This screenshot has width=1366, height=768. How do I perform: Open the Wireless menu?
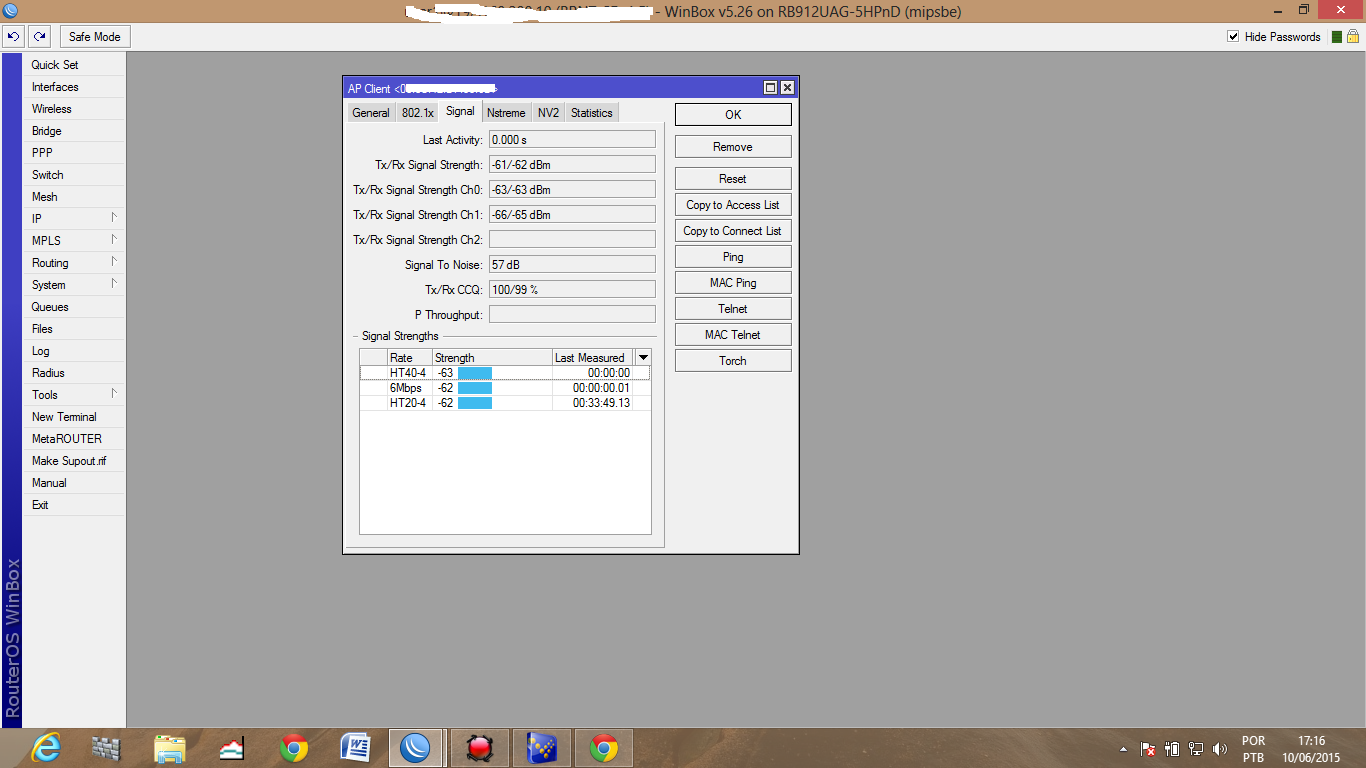[x=75, y=109]
